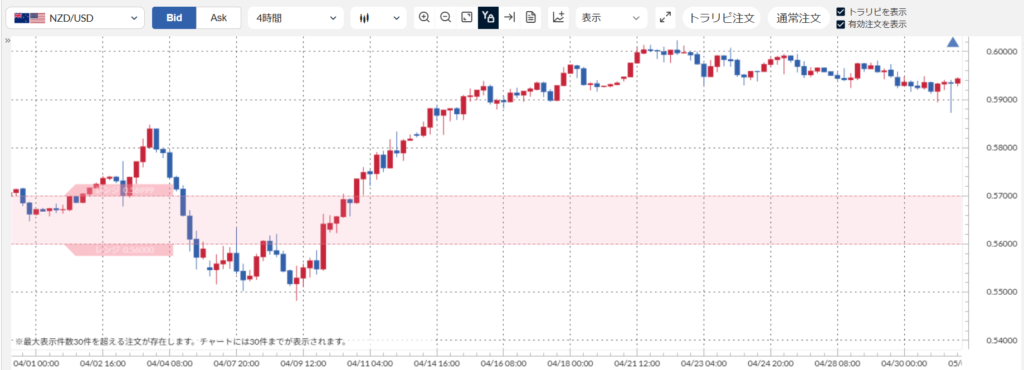Screen dimensions: 1024x370
Task: Open the add indicator chart icon
Action: 558,18
